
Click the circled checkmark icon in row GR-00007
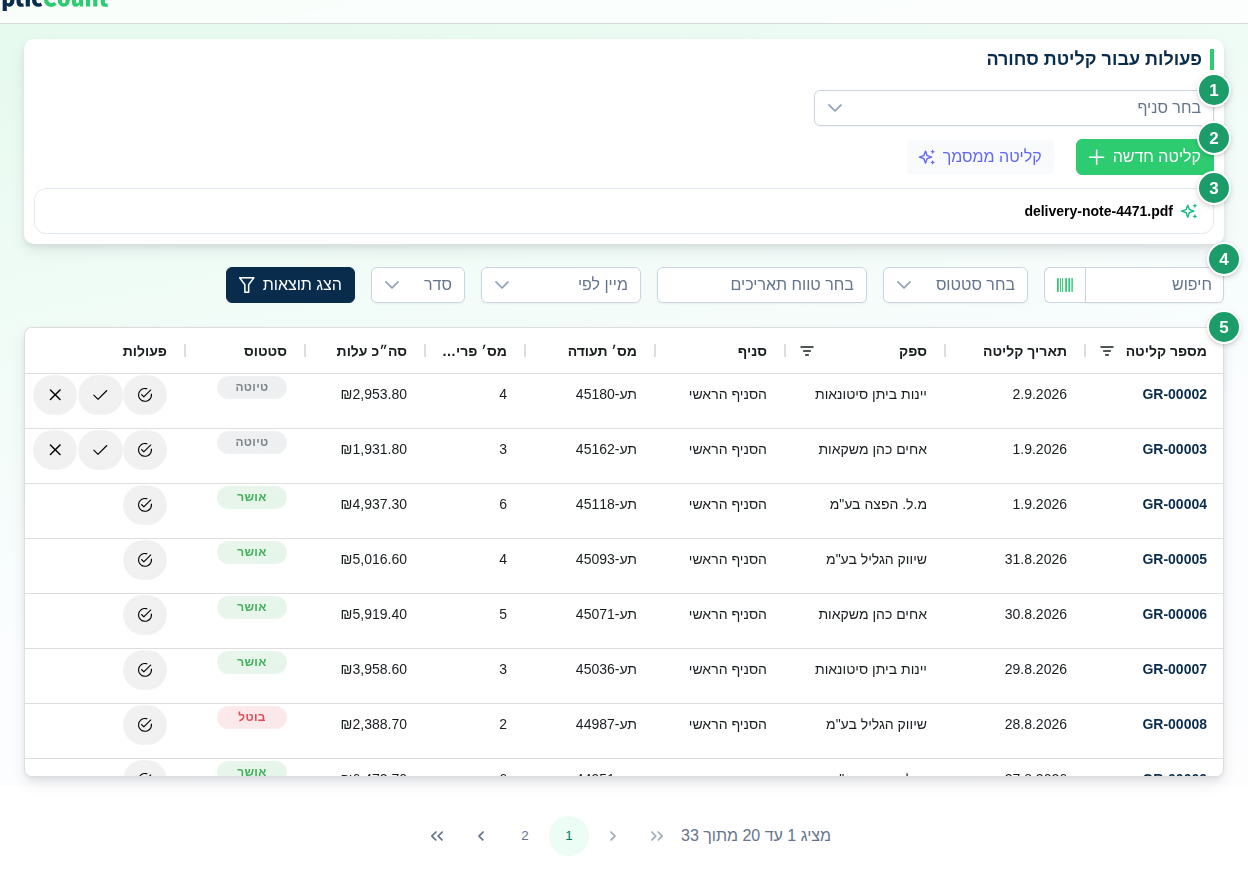pyautogui.click(x=145, y=670)
